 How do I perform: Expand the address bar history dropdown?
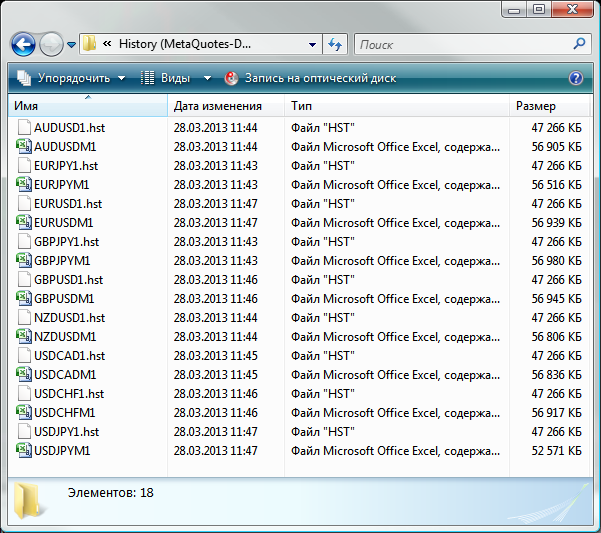click(312, 44)
